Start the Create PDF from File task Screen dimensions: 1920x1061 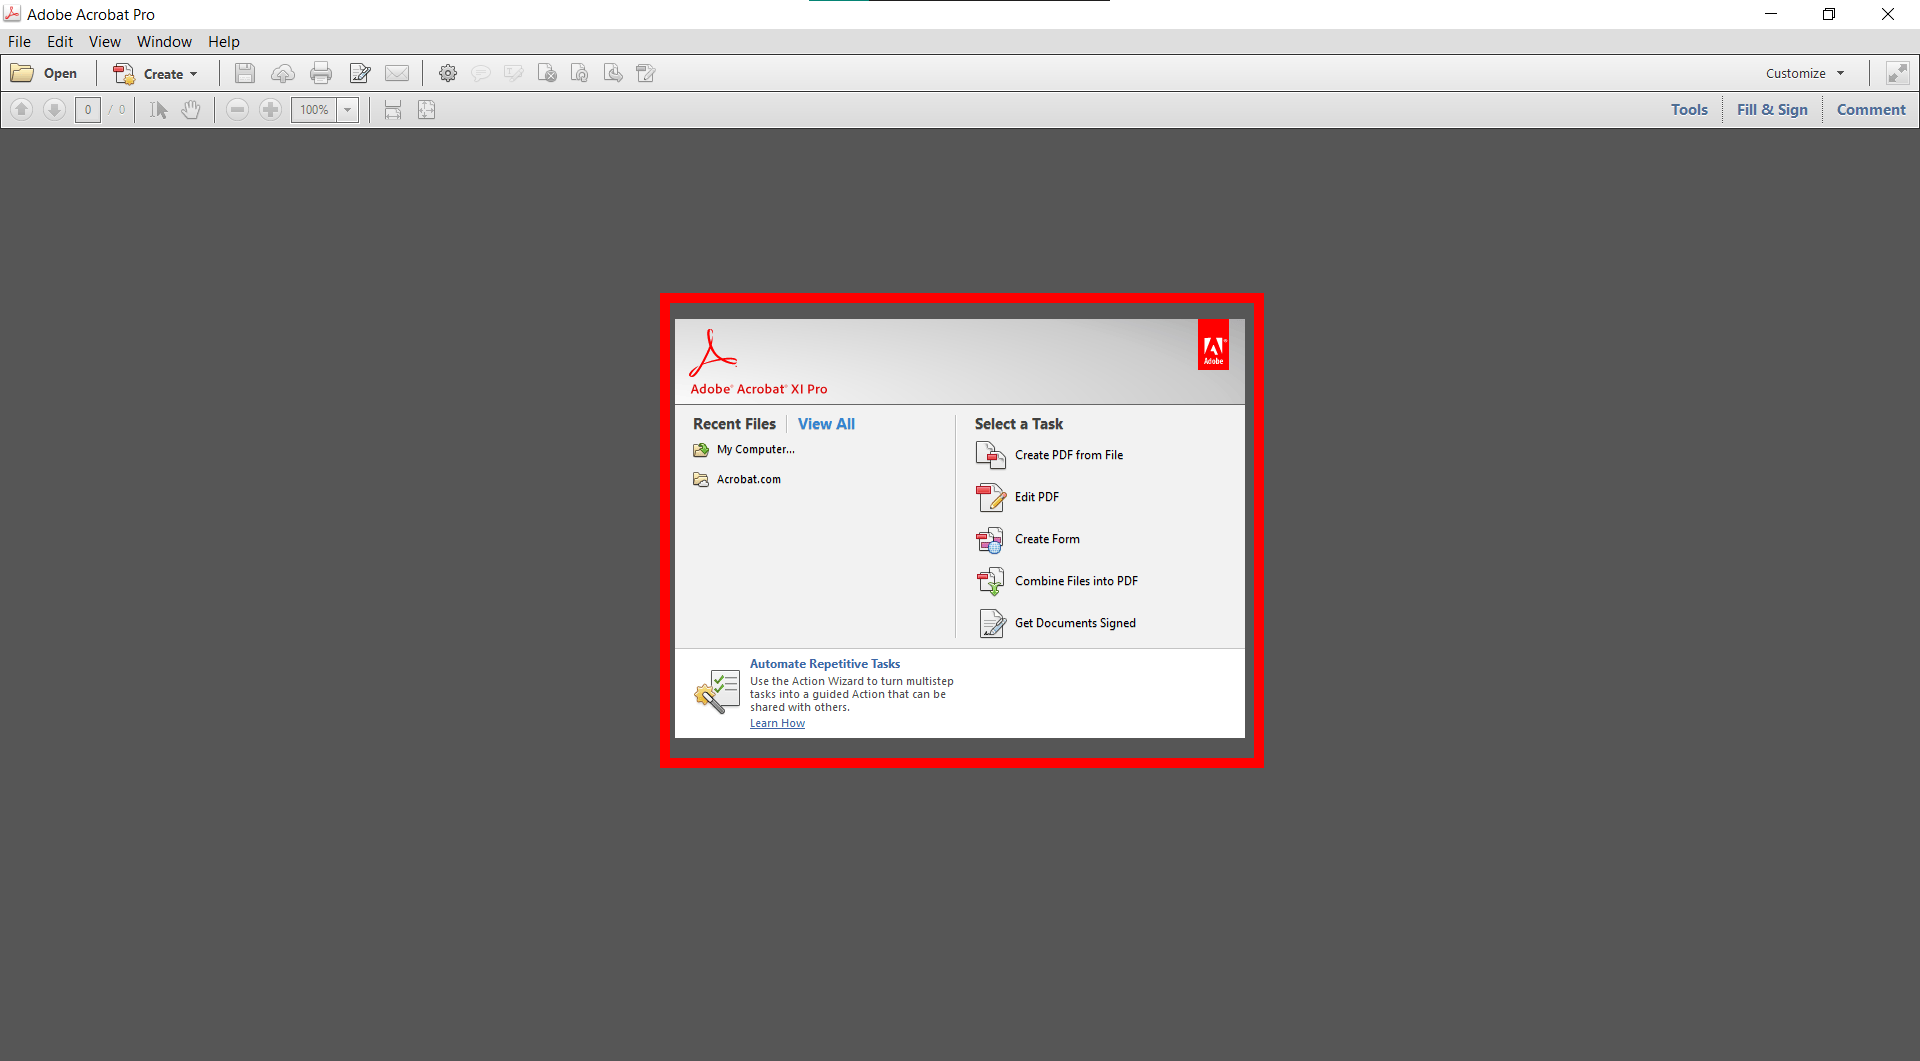coord(1068,455)
